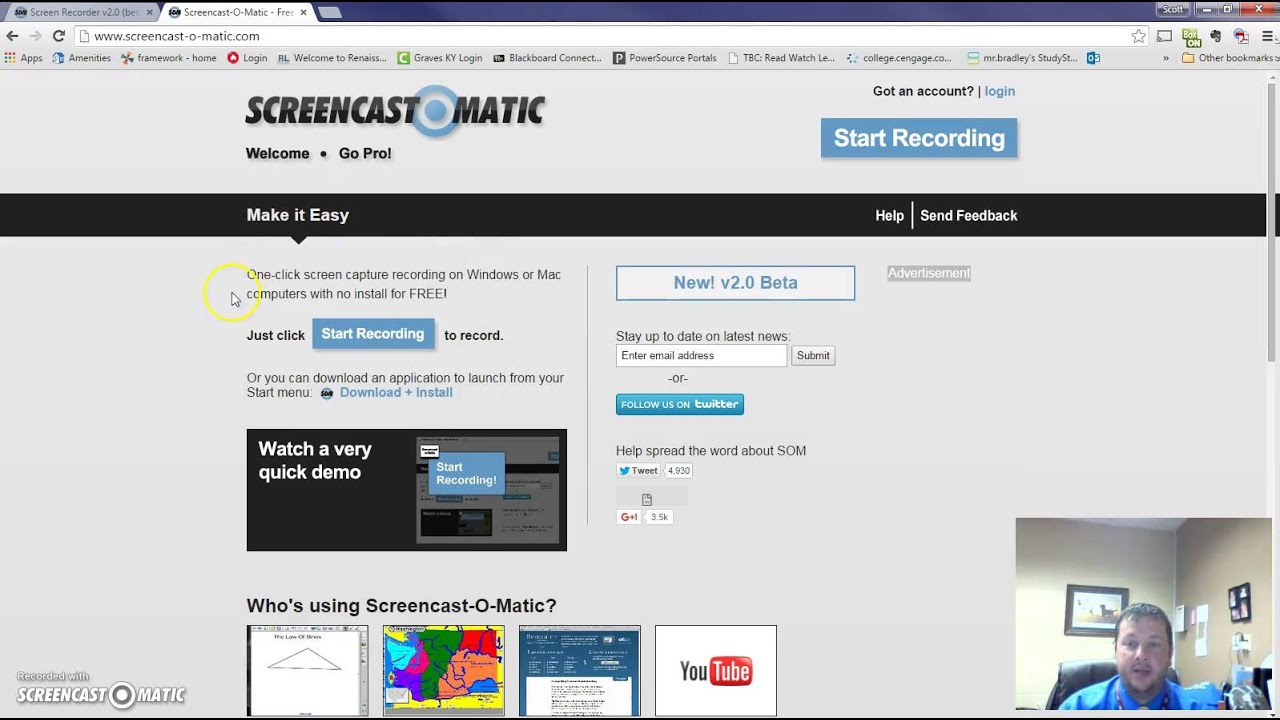Click the 4,930 tweet count bubble
The width and height of the screenshot is (1280, 720).
pos(679,470)
